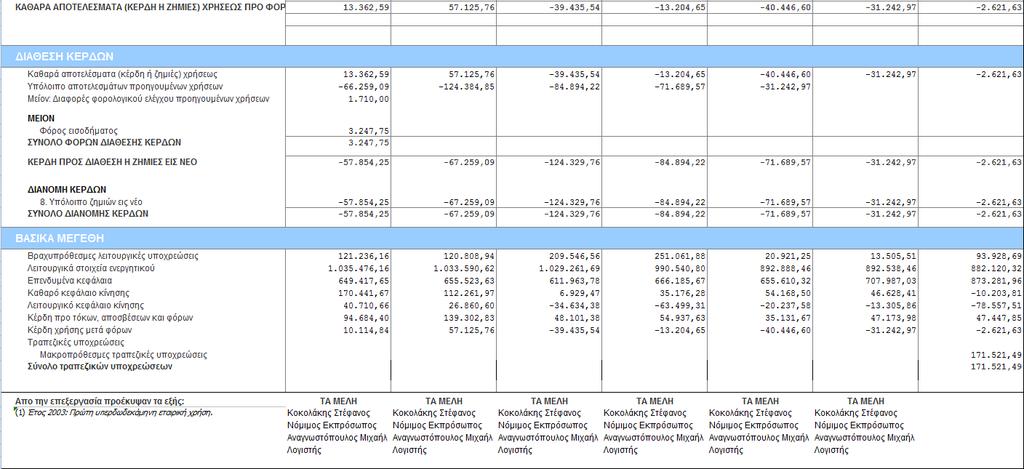Click the value 94.684,40
This screenshot has height=469, width=1024.
click(x=367, y=318)
